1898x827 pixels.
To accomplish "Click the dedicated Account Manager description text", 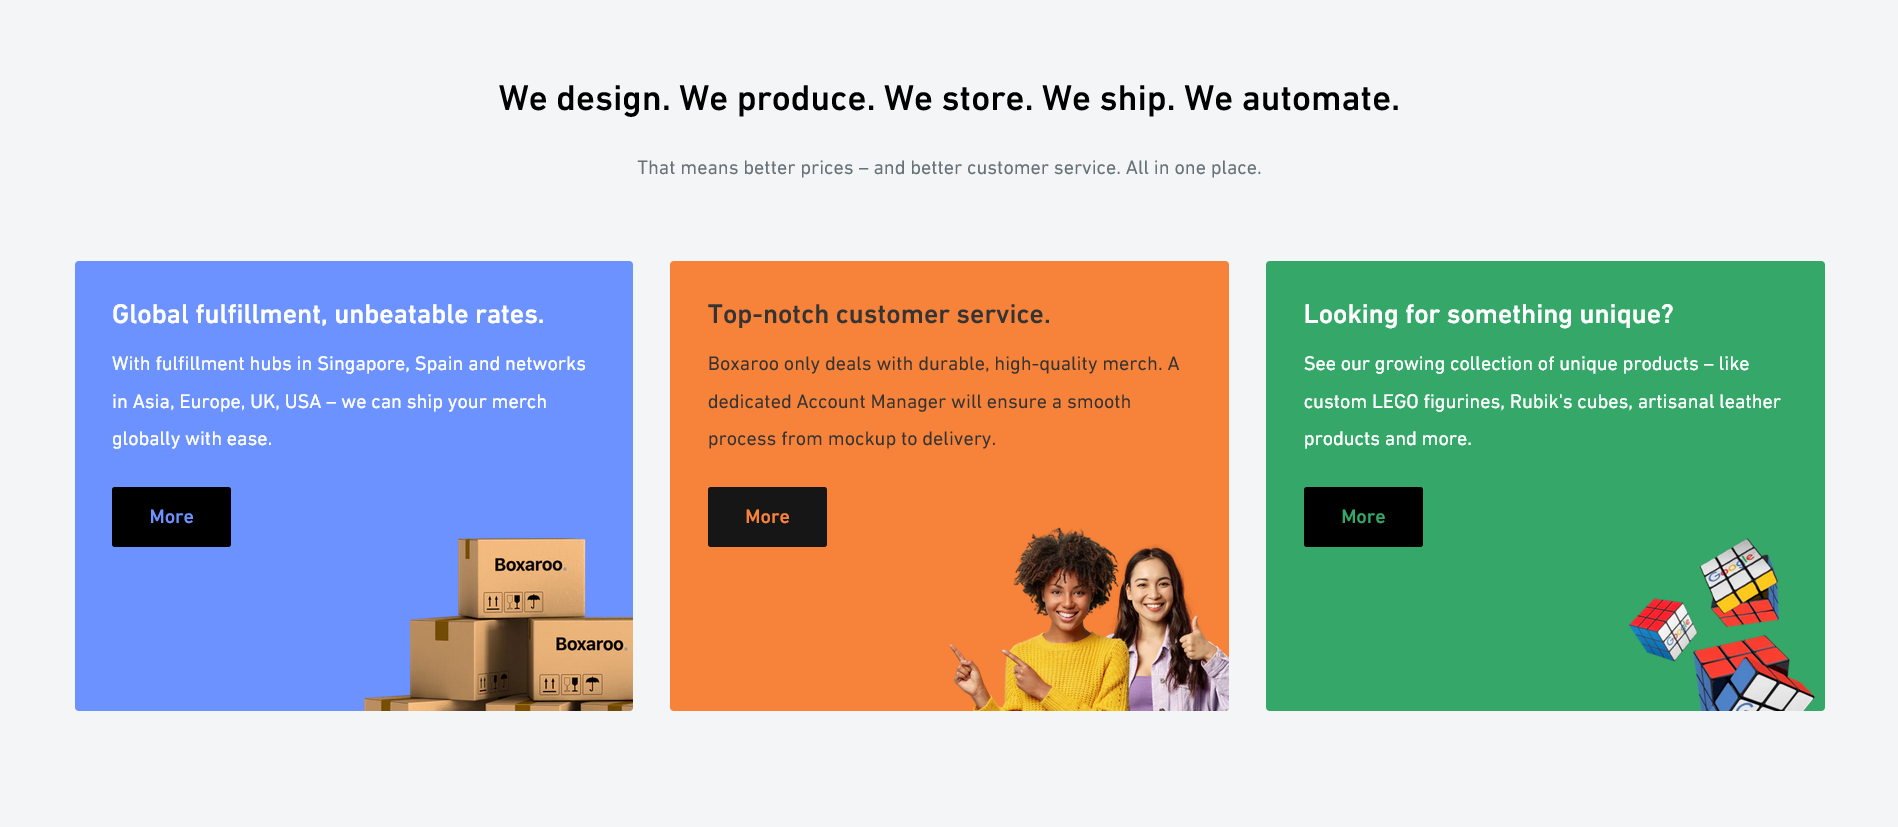I will click(943, 401).
